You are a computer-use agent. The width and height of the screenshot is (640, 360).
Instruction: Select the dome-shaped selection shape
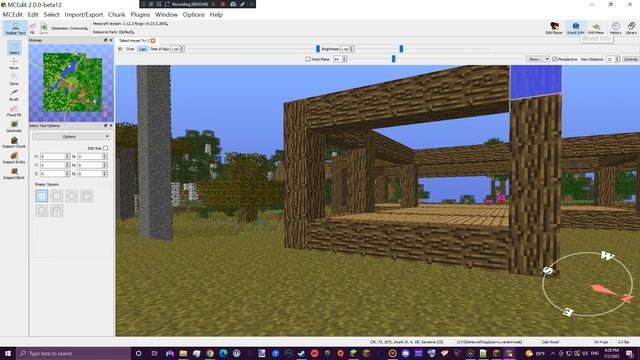tap(42, 211)
